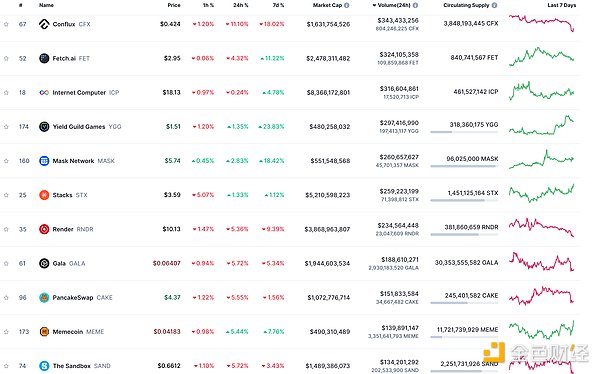Click the Fetch.ai coin logo icon
600x374 pixels.
click(44, 58)
